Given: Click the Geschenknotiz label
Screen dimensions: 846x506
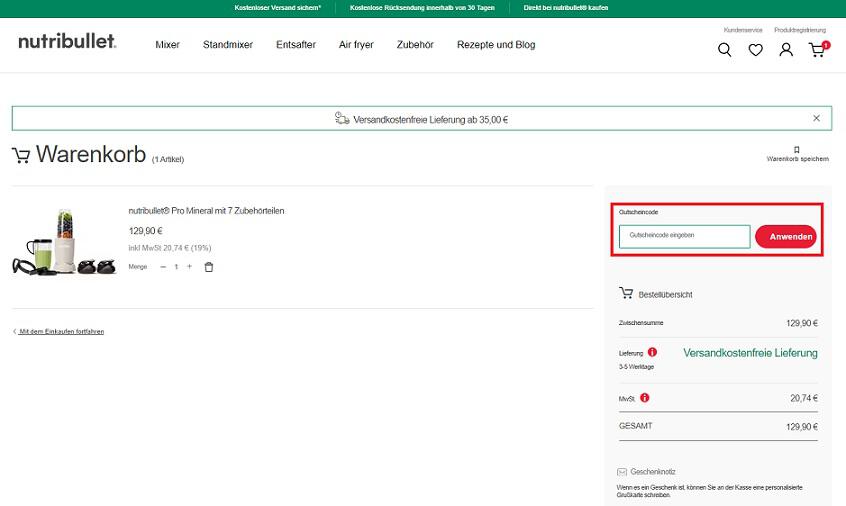Looking at the screenshot, I should tap(653, 472).
